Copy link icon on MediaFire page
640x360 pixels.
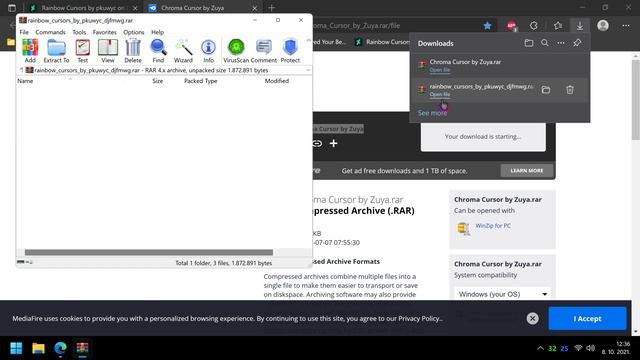click(317, 143)
